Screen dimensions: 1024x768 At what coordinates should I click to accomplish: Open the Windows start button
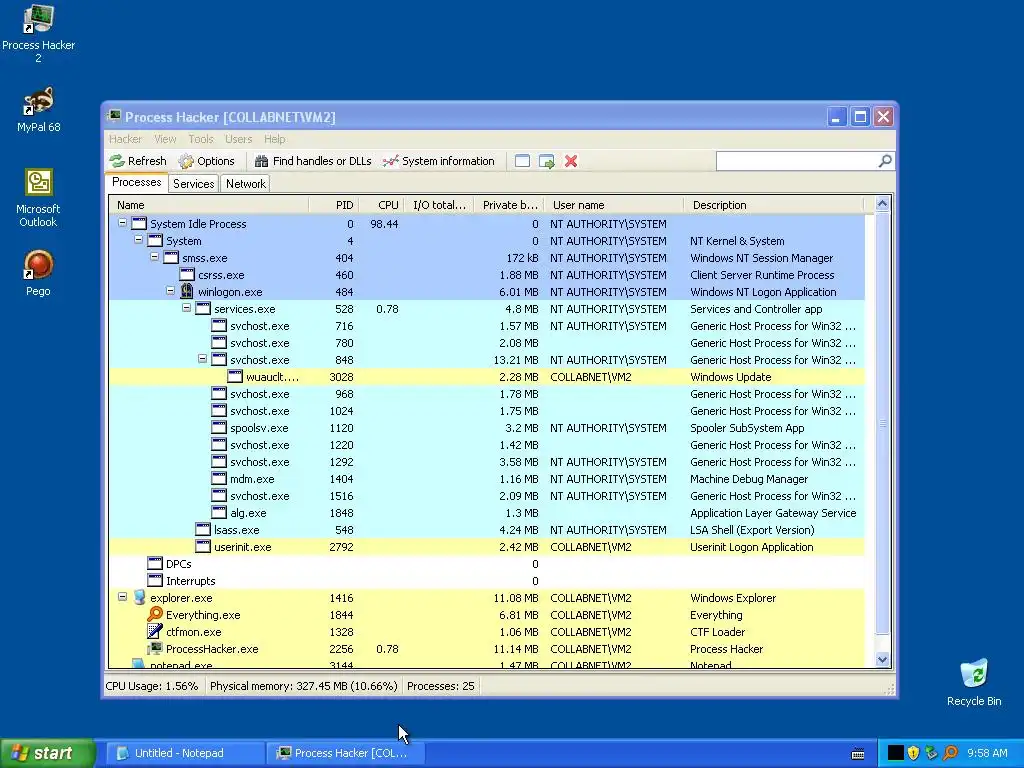point(48,753)
